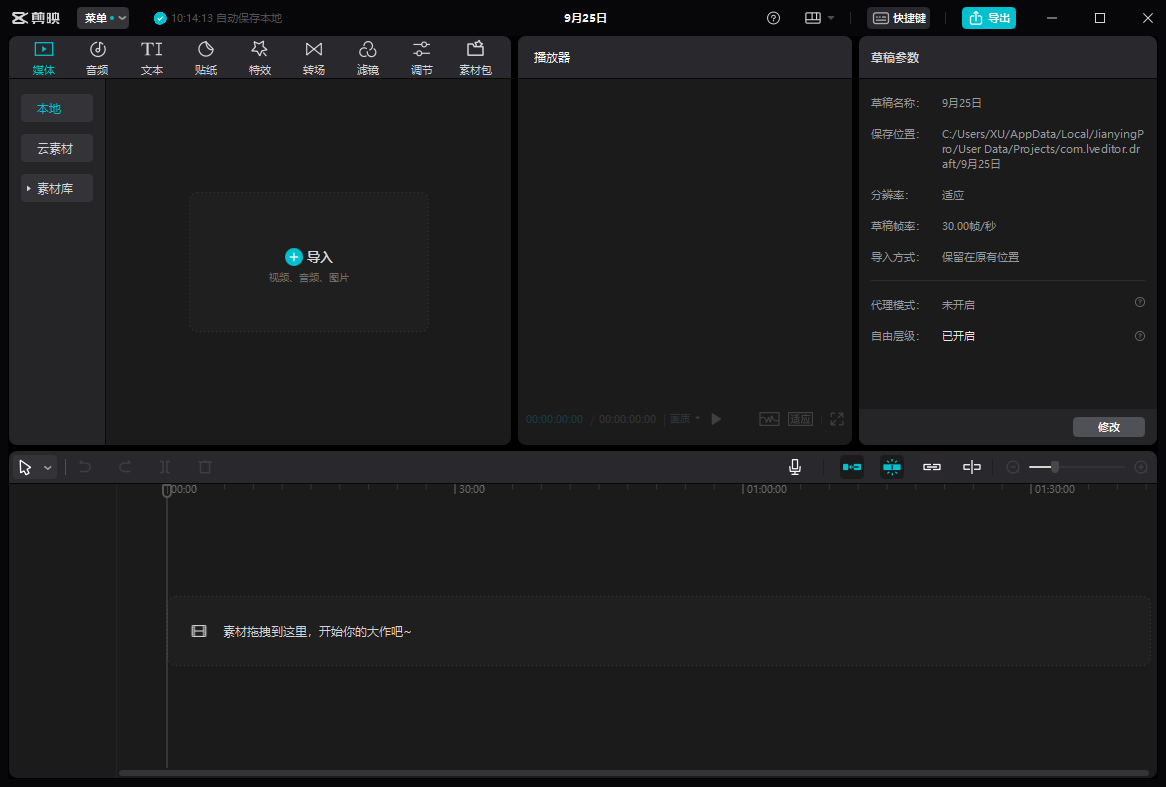Screen dimensions: 1166x787
Task: Toggle auto snapping in timeline toolbar
Action: click(892, 467)
